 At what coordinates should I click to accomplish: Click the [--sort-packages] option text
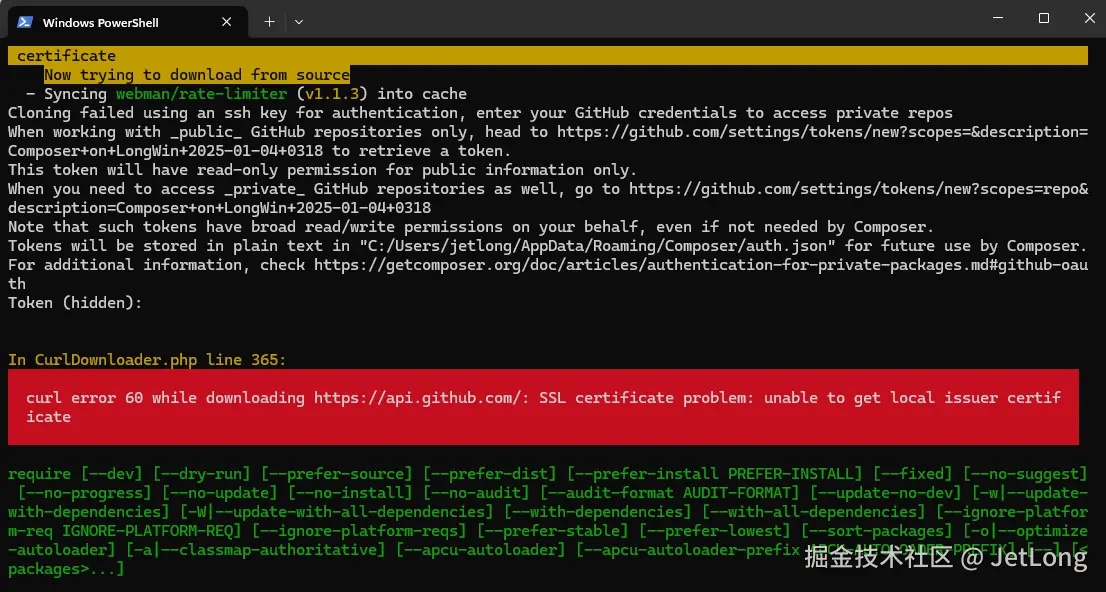coord(877,531)
